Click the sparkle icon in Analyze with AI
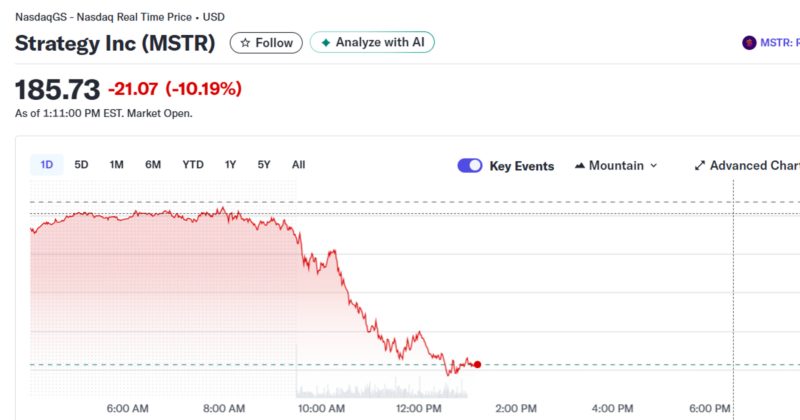Screen dimensions: 800x420 tap(325, 43)
